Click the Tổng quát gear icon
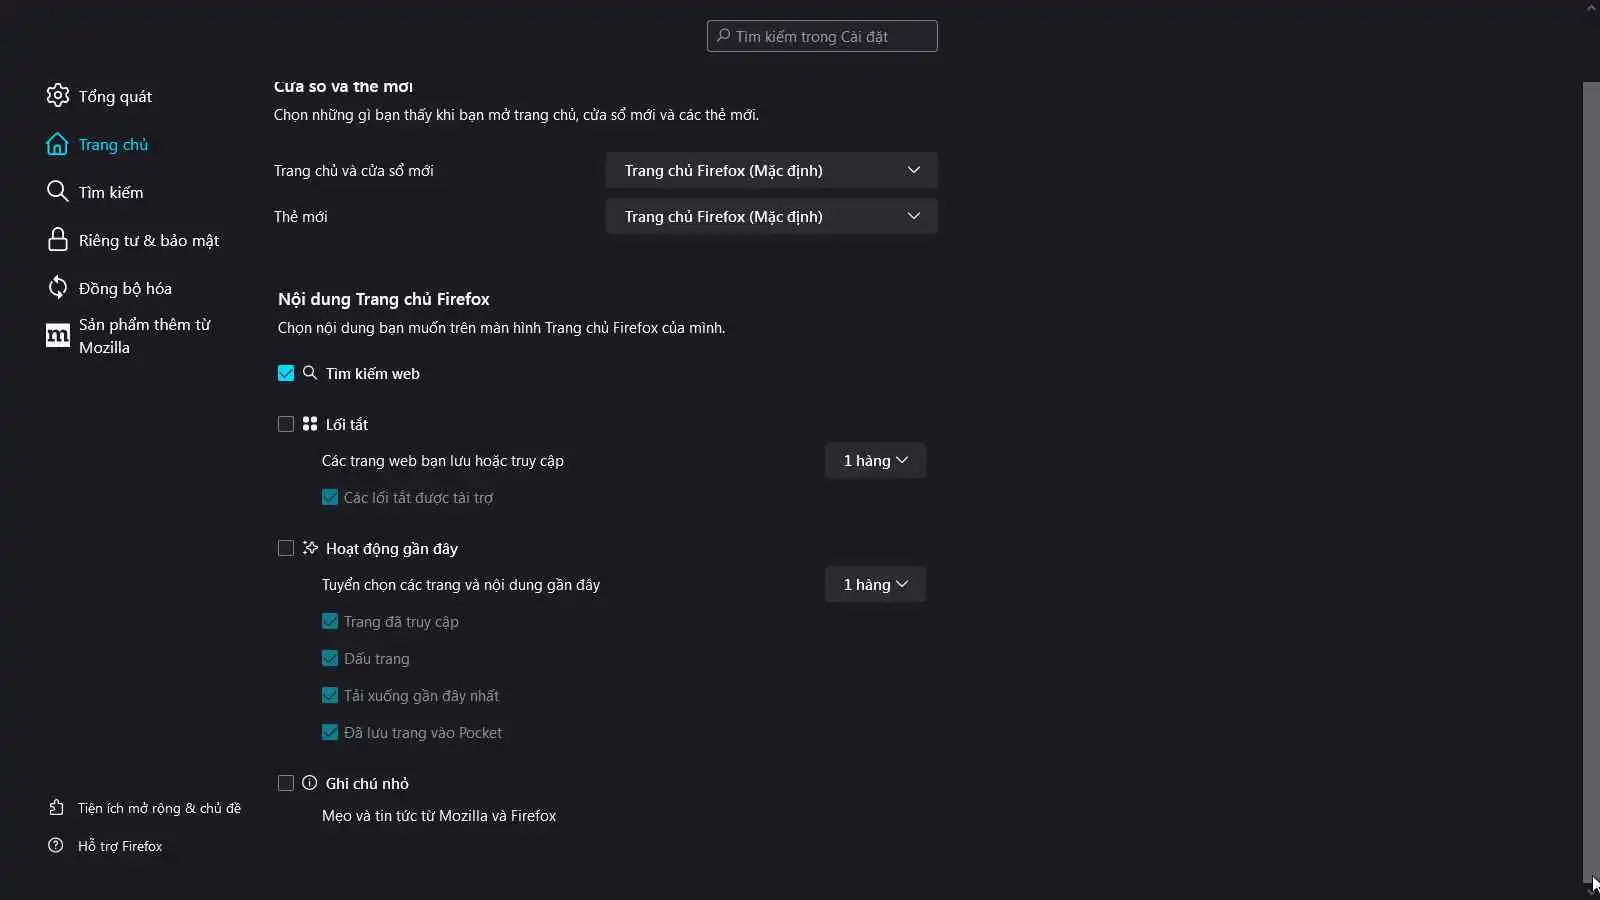The image size is (1600, 900). [58, 96]
